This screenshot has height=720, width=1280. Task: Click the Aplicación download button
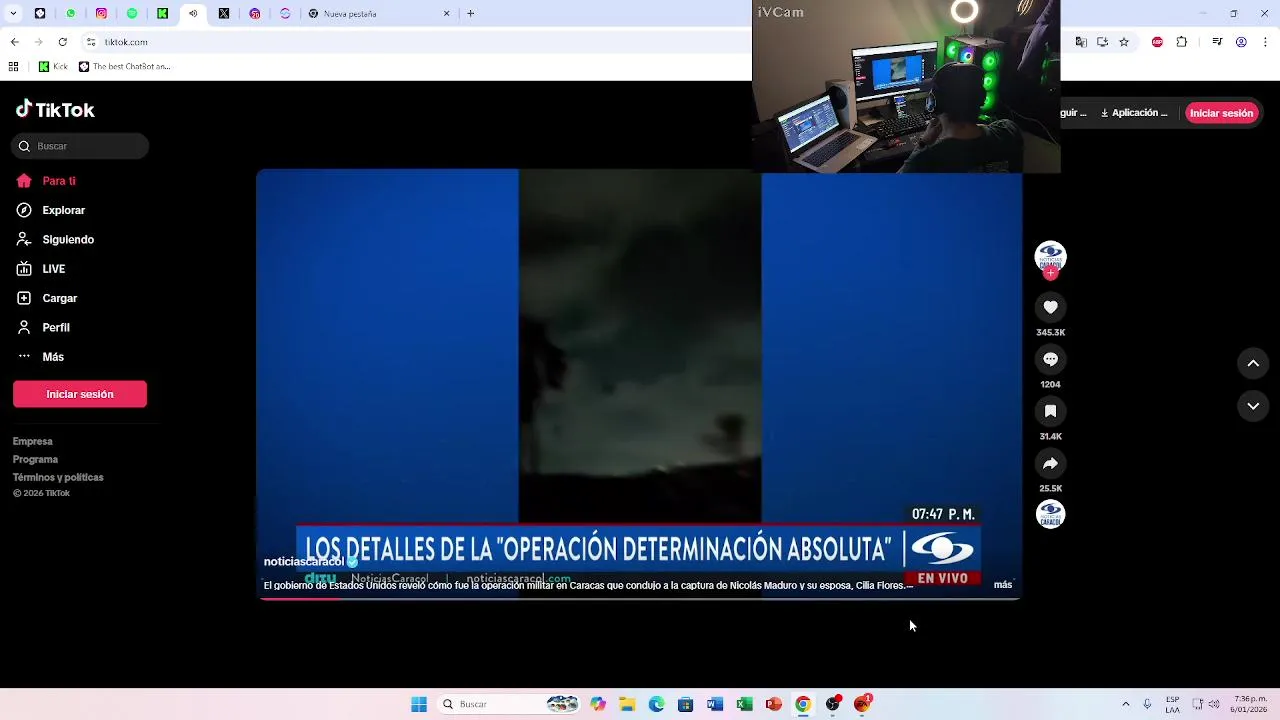[x=1135, y=113]
